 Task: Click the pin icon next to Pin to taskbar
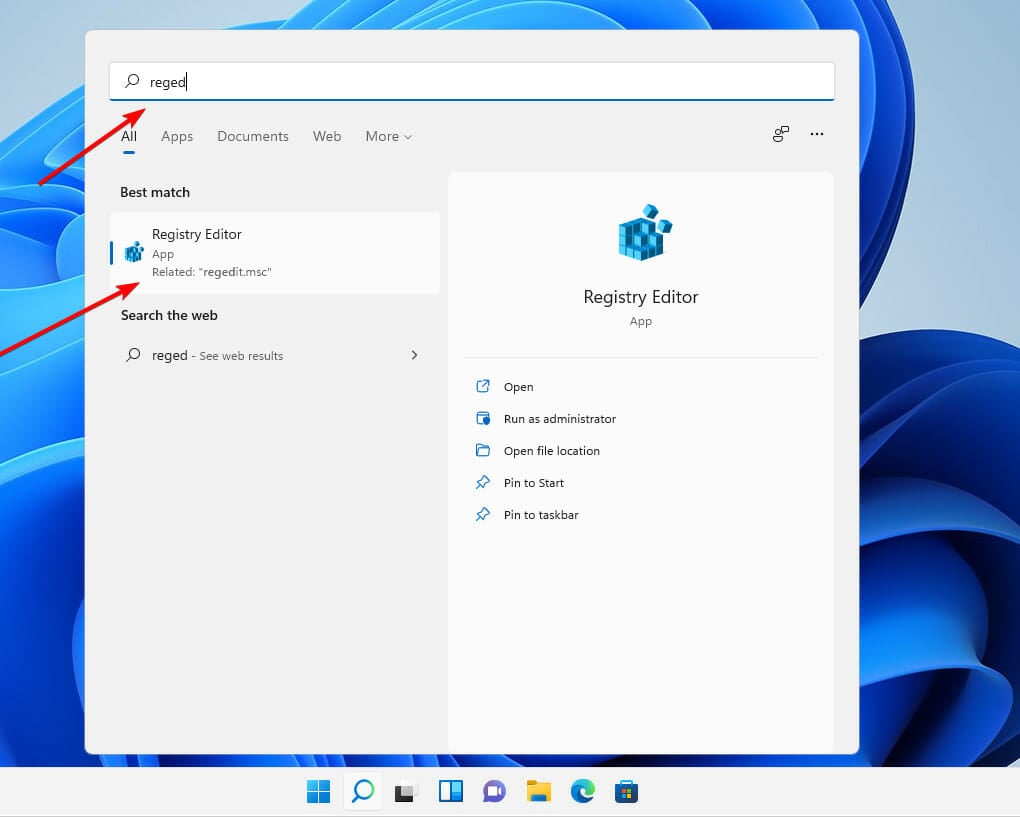[x=483, y=514]
